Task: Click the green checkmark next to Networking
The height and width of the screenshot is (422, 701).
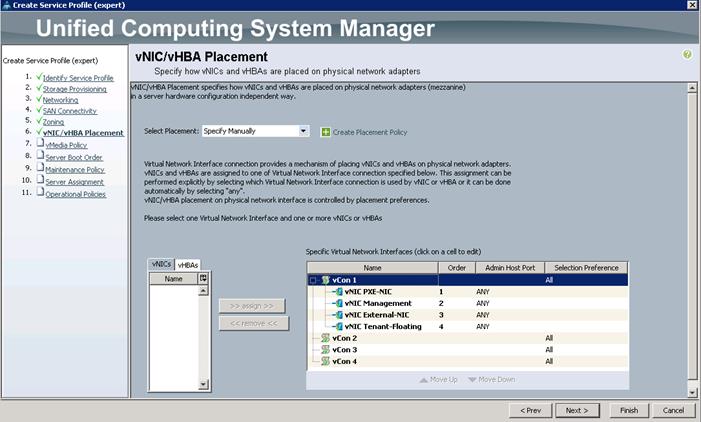Action: tap(39, 99)
